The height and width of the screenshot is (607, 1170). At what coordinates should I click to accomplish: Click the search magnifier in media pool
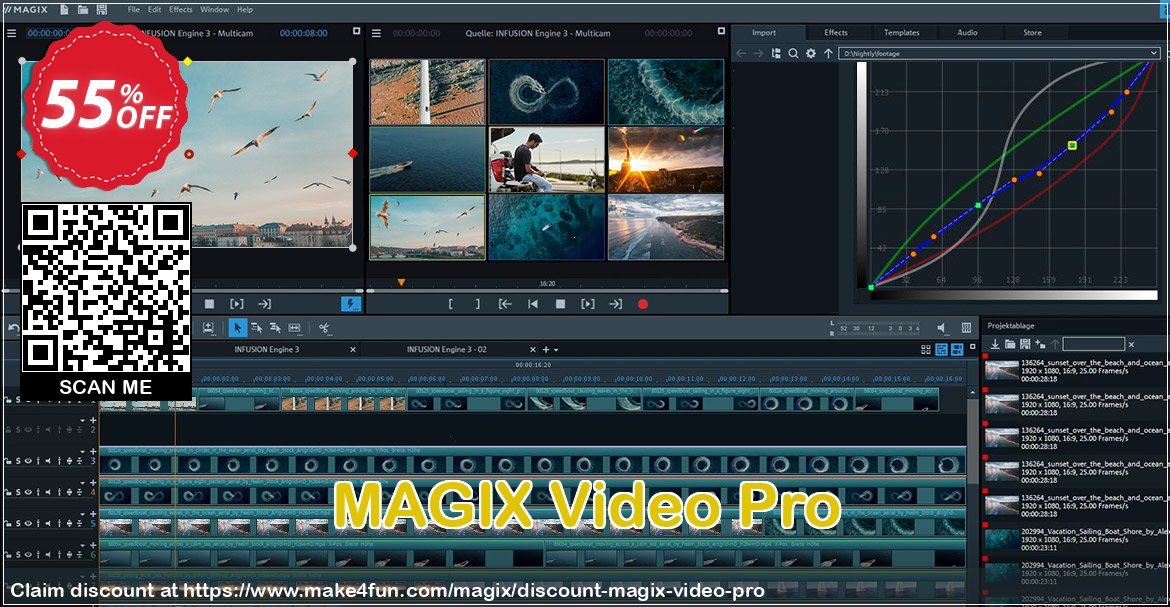click(x=793, y=53)
